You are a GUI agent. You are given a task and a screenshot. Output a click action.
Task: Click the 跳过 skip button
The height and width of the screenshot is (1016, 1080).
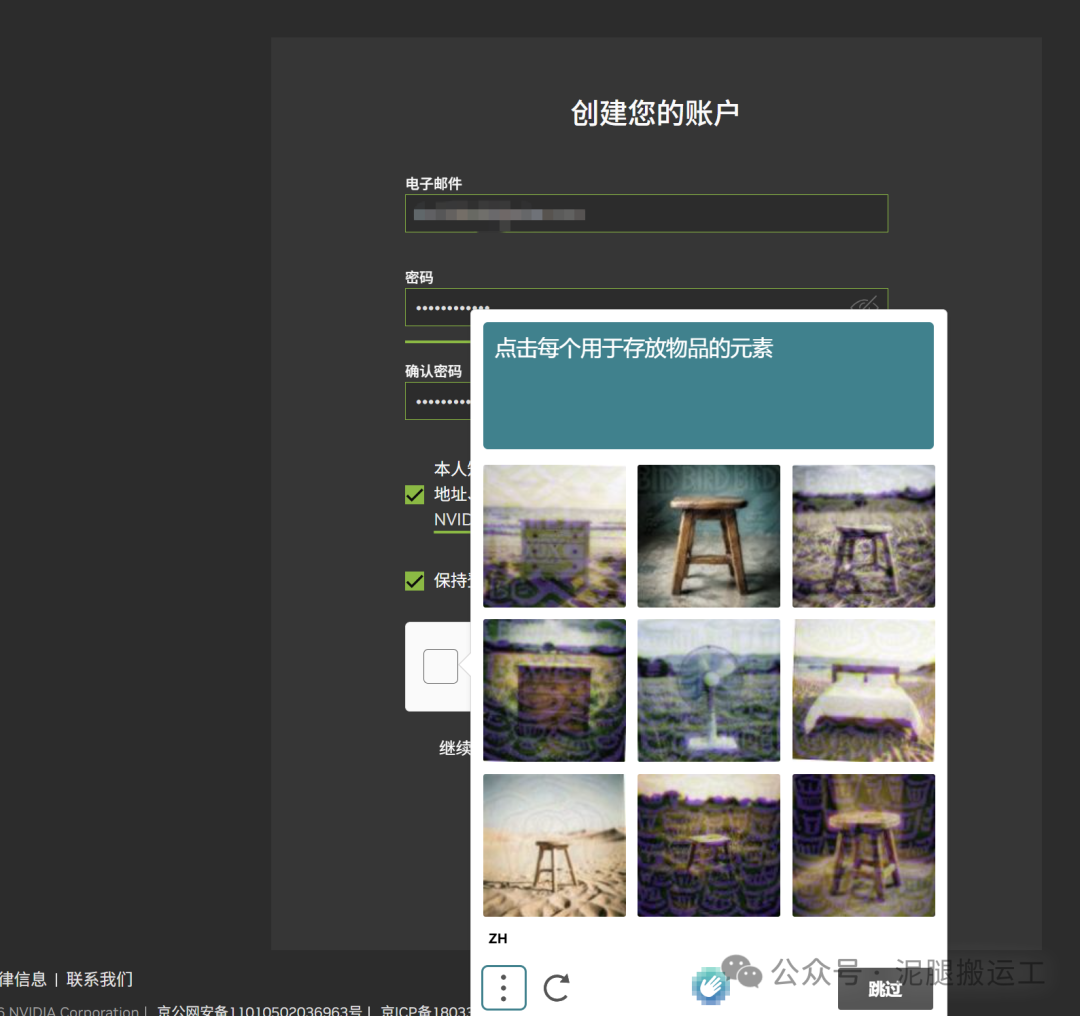point(885,989)
